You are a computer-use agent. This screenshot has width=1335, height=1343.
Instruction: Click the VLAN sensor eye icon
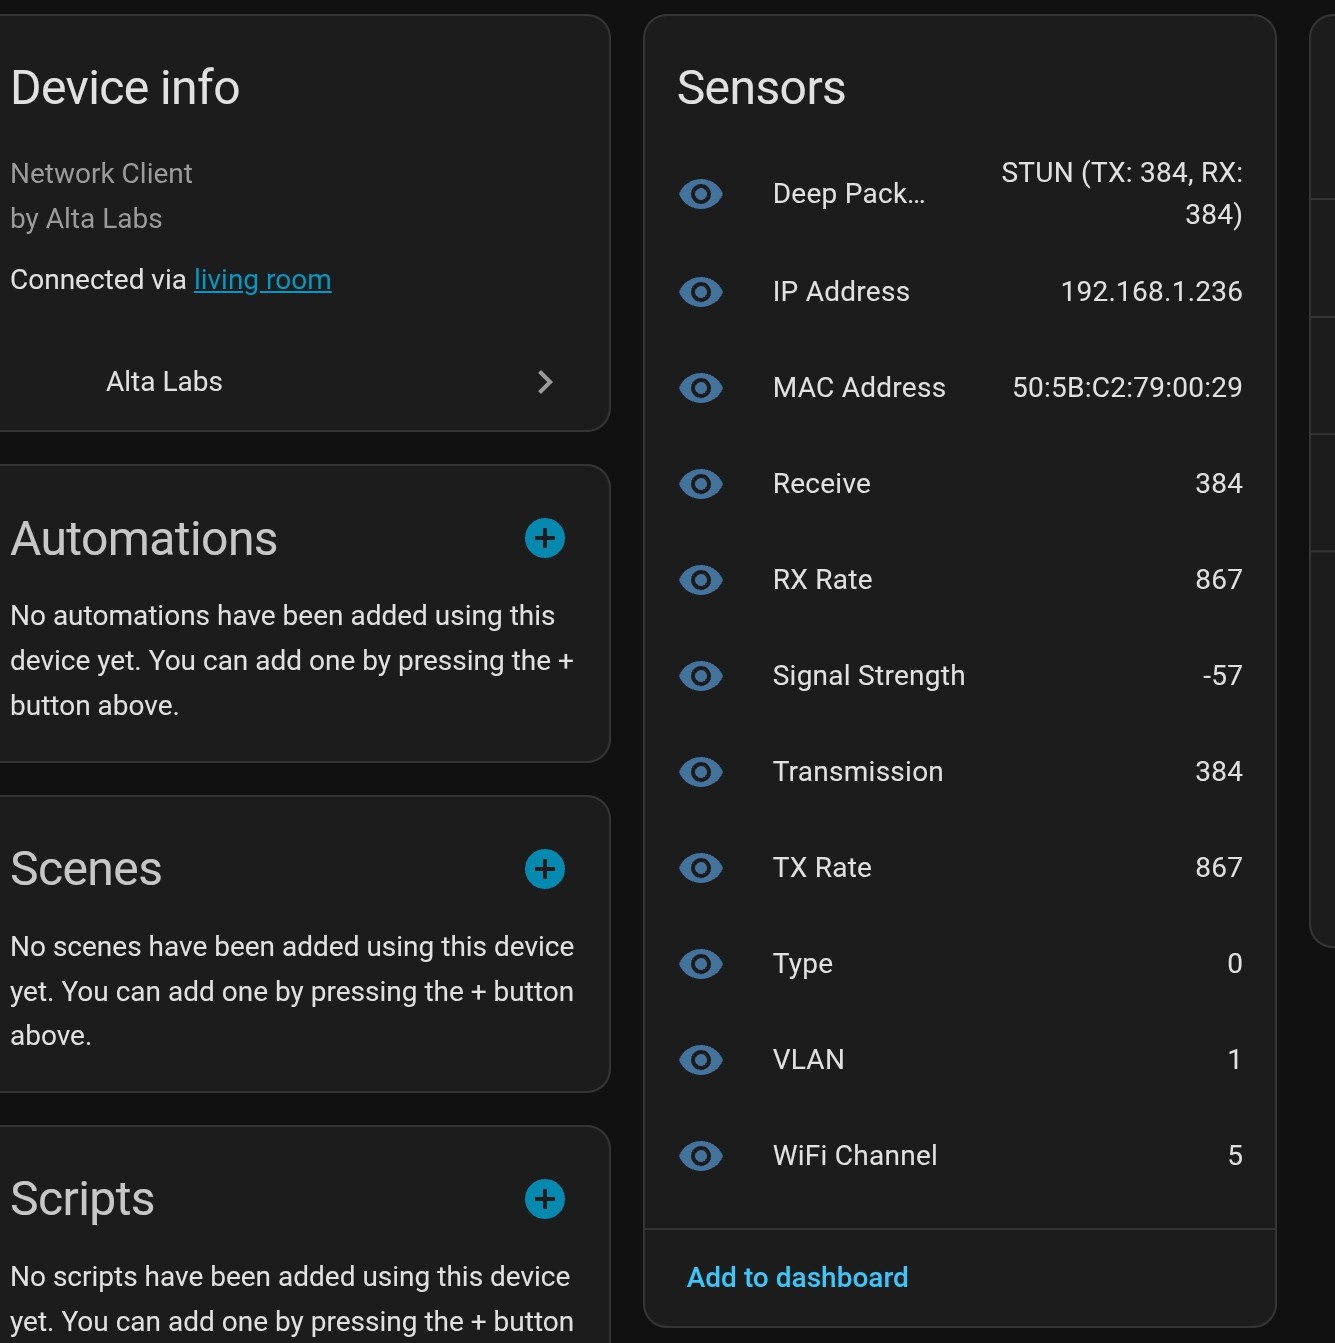700,1059
